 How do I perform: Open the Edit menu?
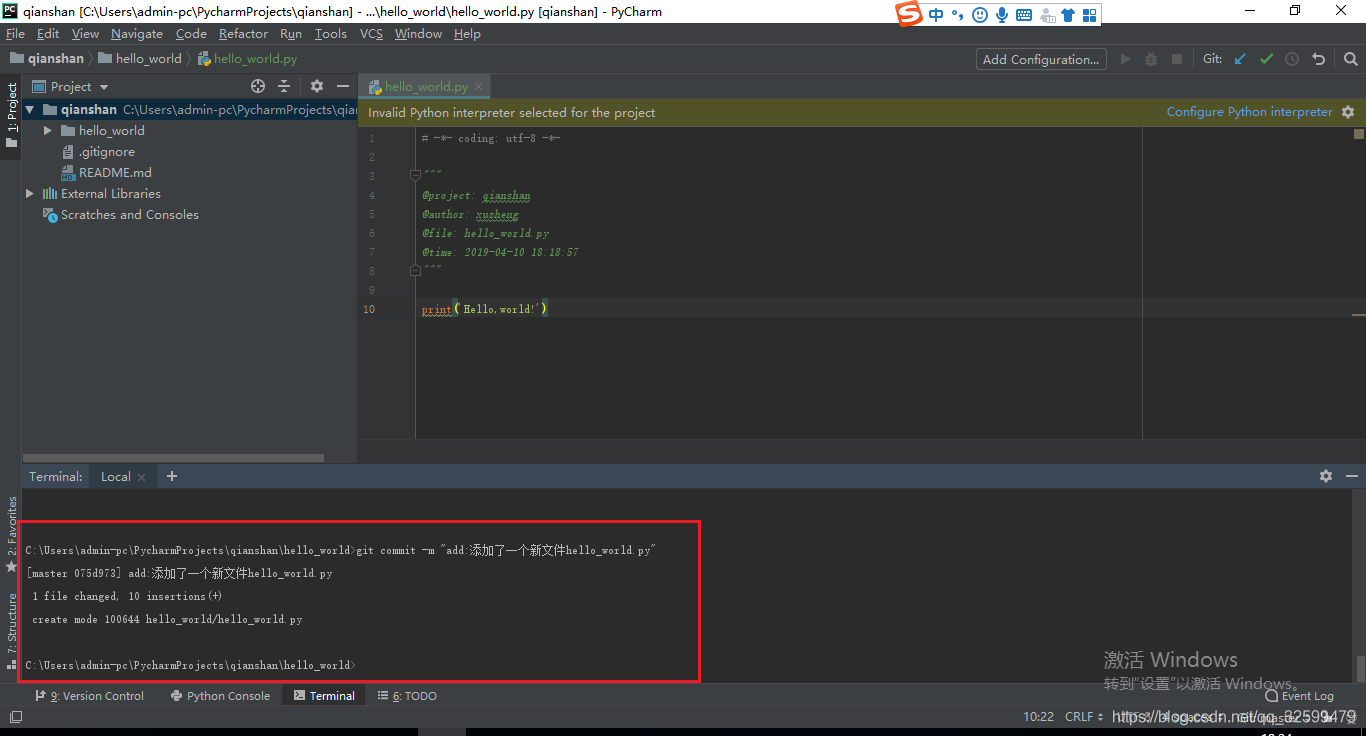48,33
